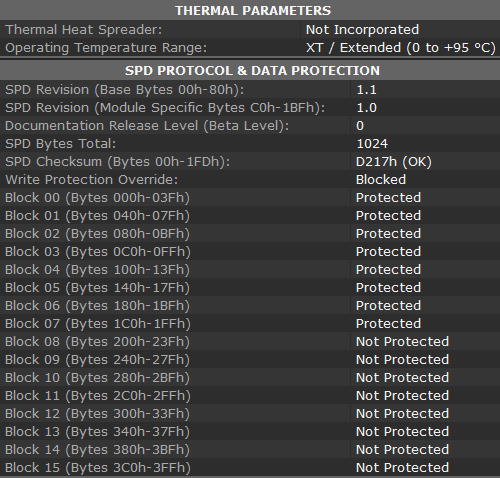Image resolution: width=500 pixels, height=478 pixels.
Task: Click the SPD Revision Base Bytes row
Action: point(250,90)
